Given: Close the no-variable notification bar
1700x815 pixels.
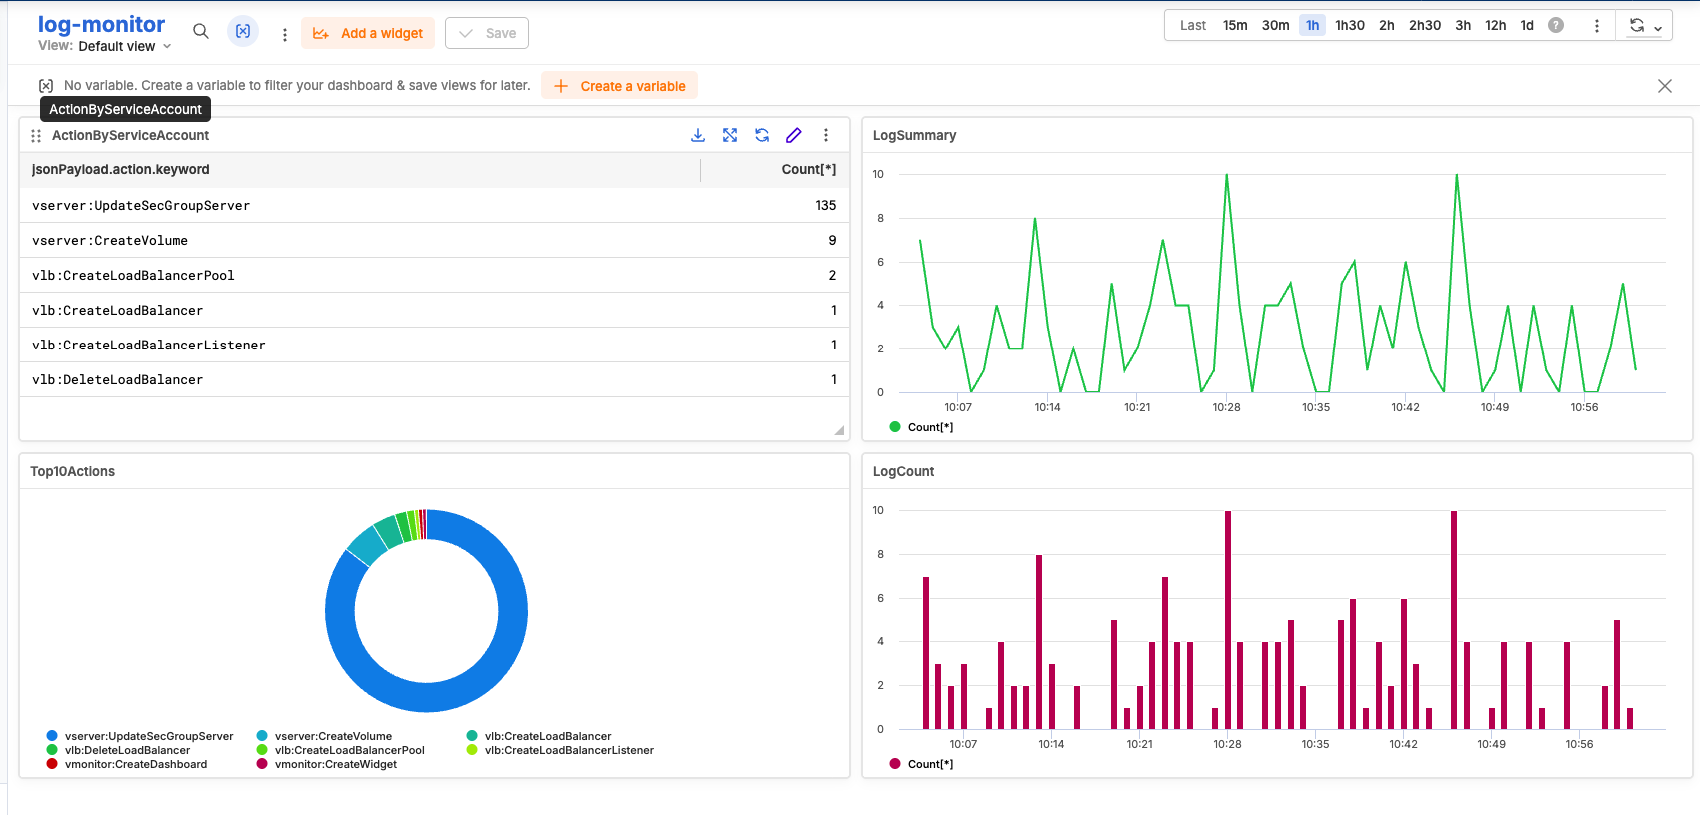Looking at the screenshot, I should (x=1665, y=86).
